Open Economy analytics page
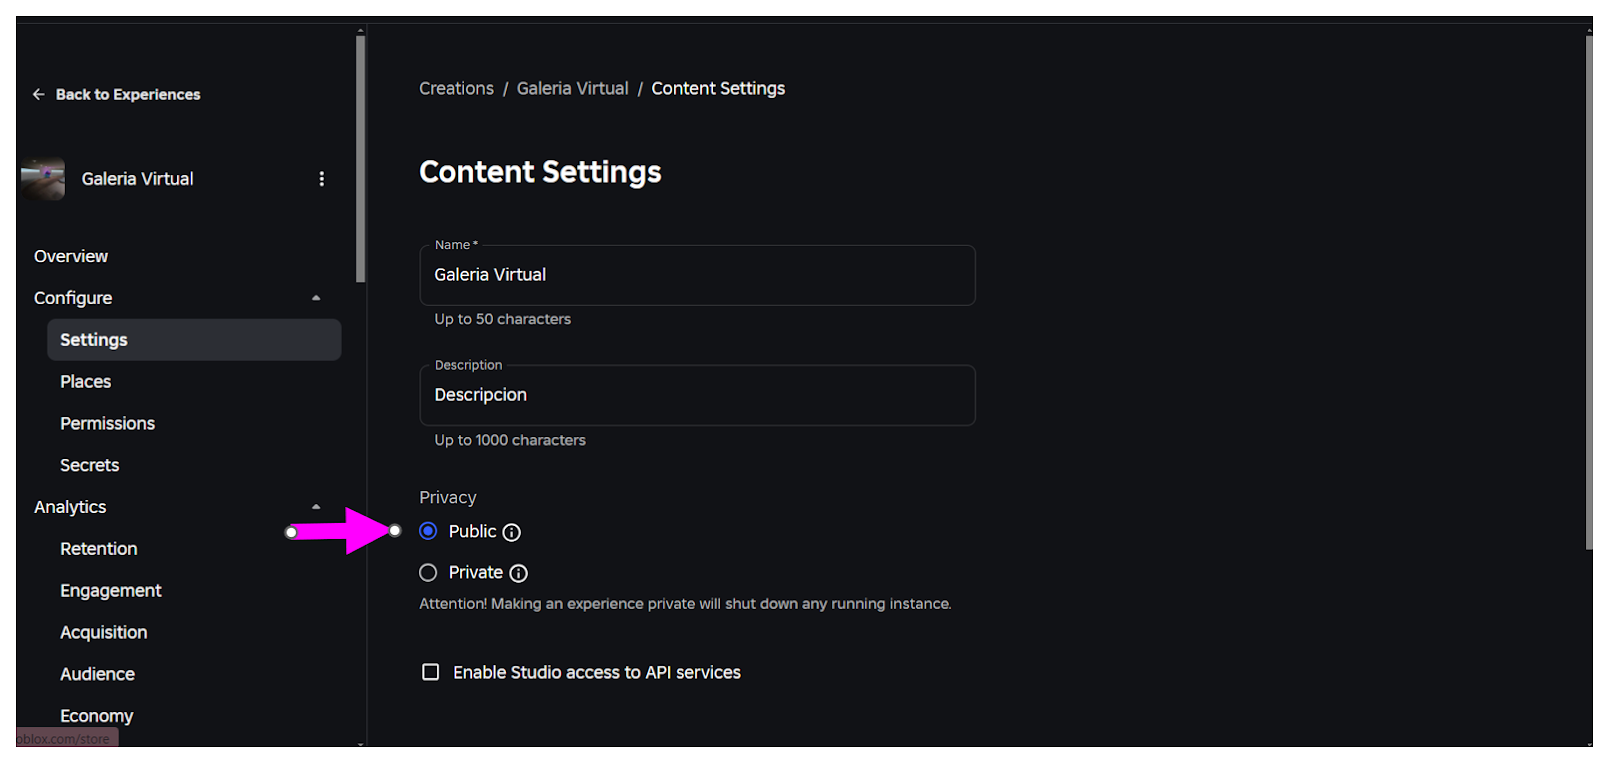This screenshot has height=760, width=1600. [x=97, y=716]
